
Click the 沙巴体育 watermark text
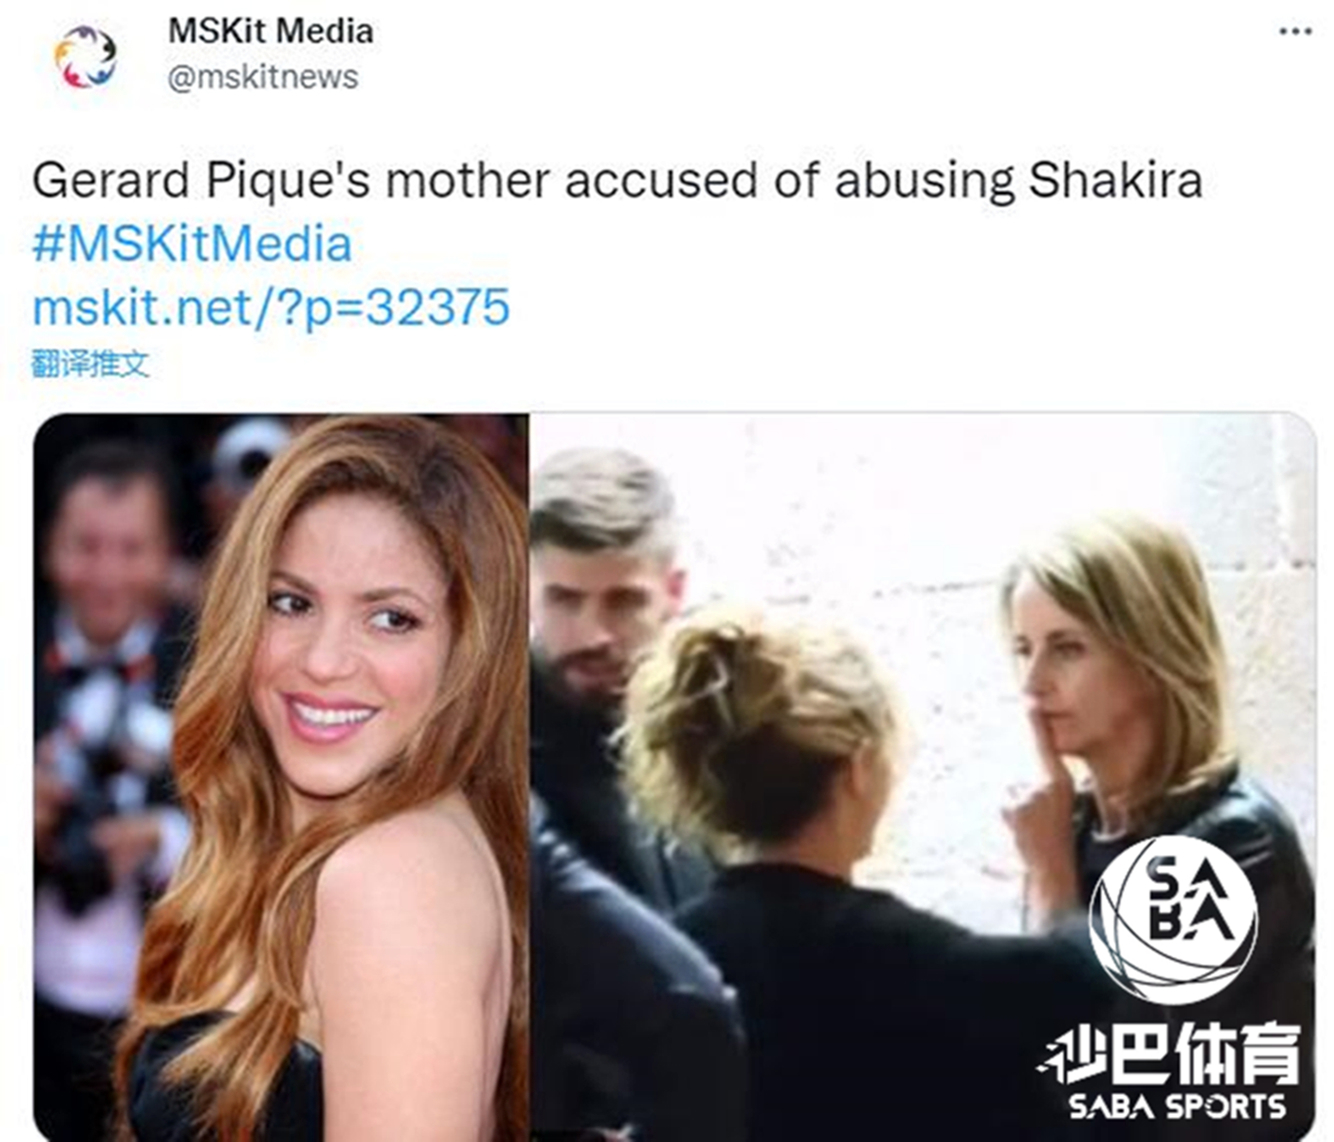(x=1171, y=1053)
